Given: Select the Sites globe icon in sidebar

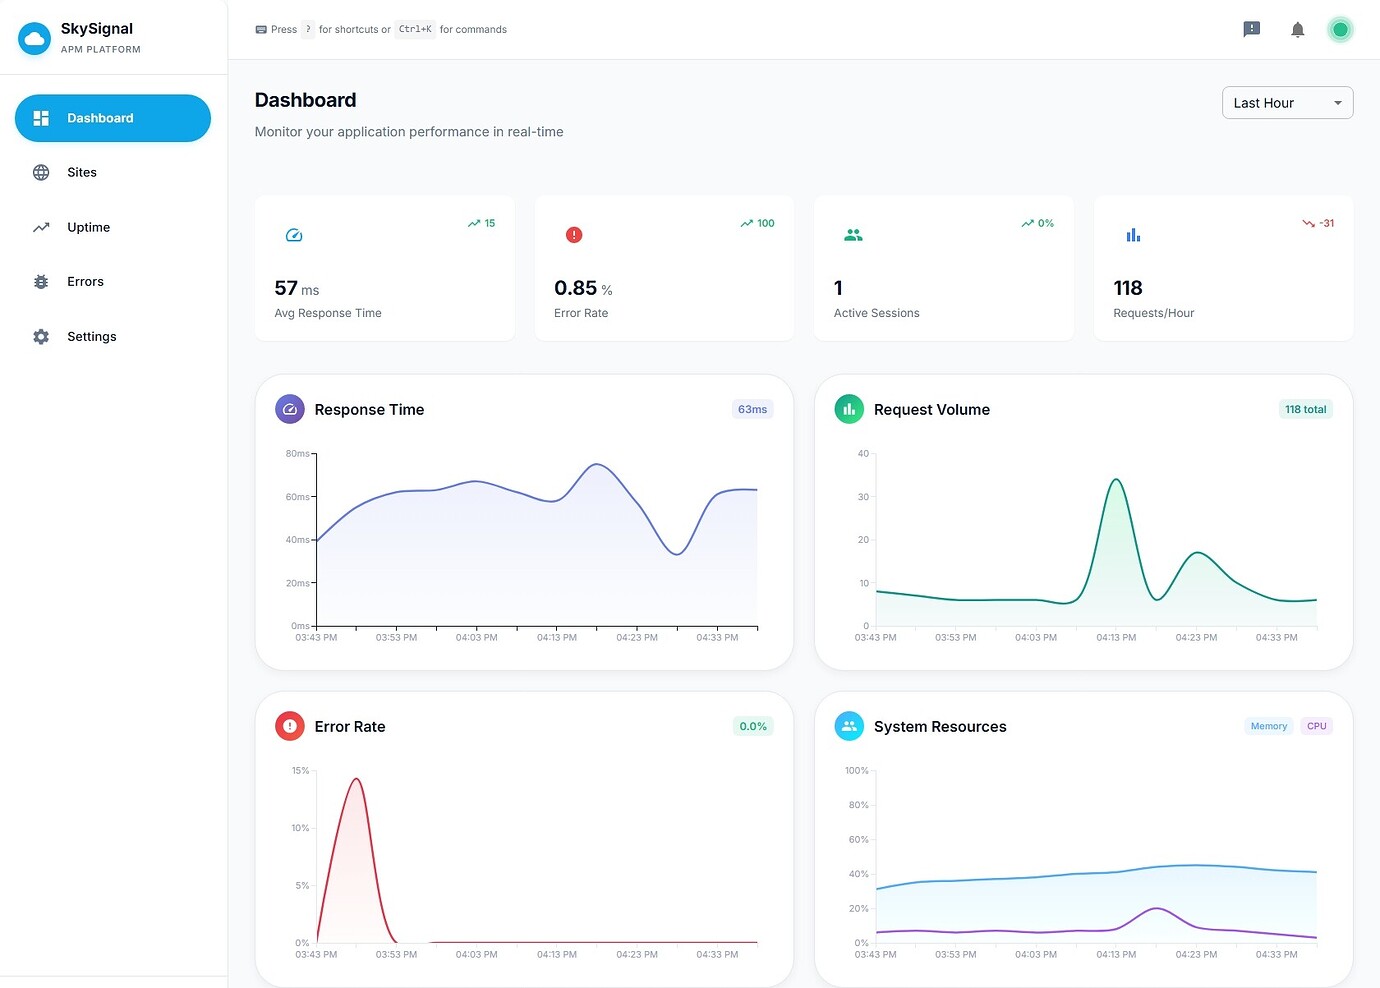Looking at the screenshot, I should [40, 172].
